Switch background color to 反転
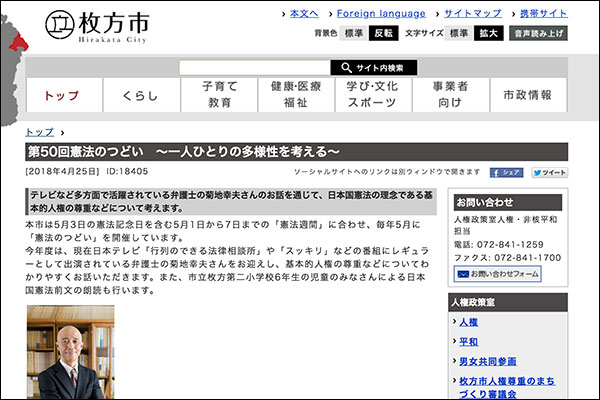The height and width of the screenshot is (400, 600). pyautogui.click(x=383, y=33)
